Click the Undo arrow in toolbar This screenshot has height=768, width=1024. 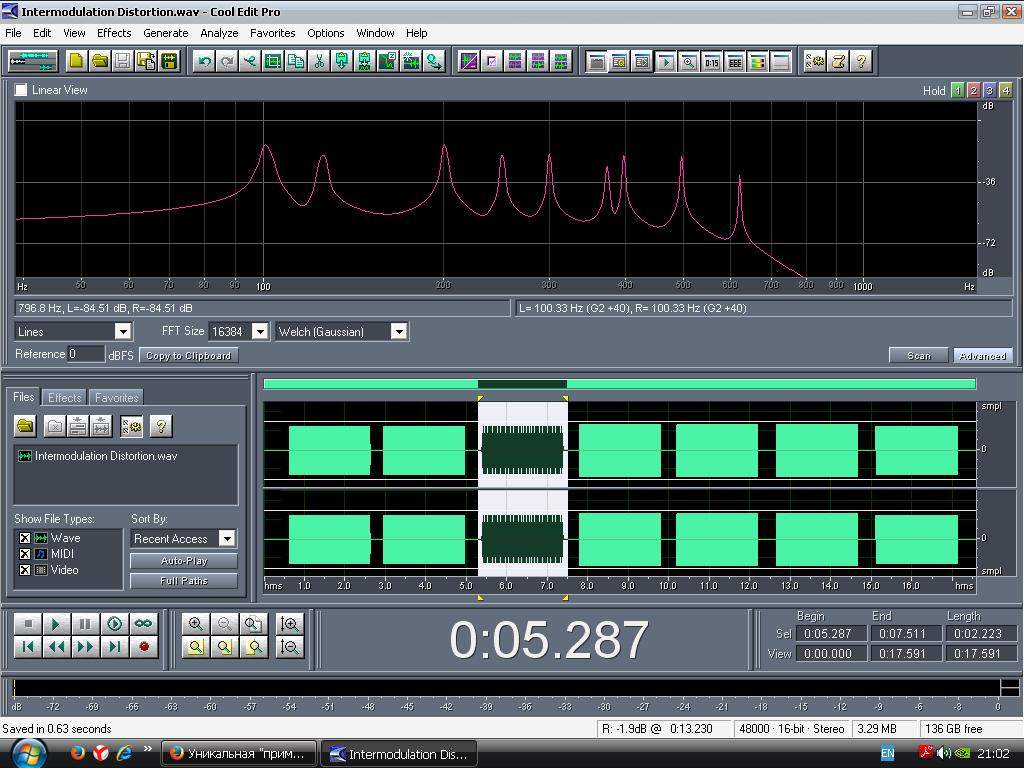(205, 61)
